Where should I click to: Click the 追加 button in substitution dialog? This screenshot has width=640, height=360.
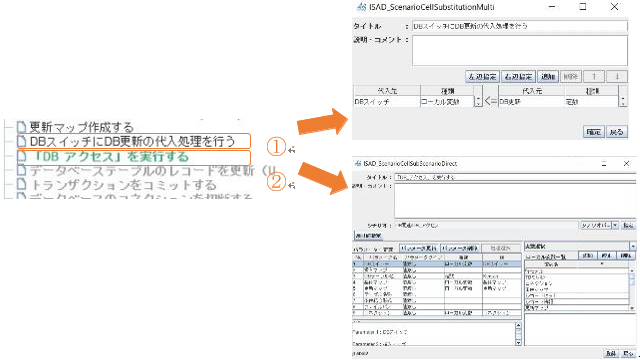tap(547, 76)
